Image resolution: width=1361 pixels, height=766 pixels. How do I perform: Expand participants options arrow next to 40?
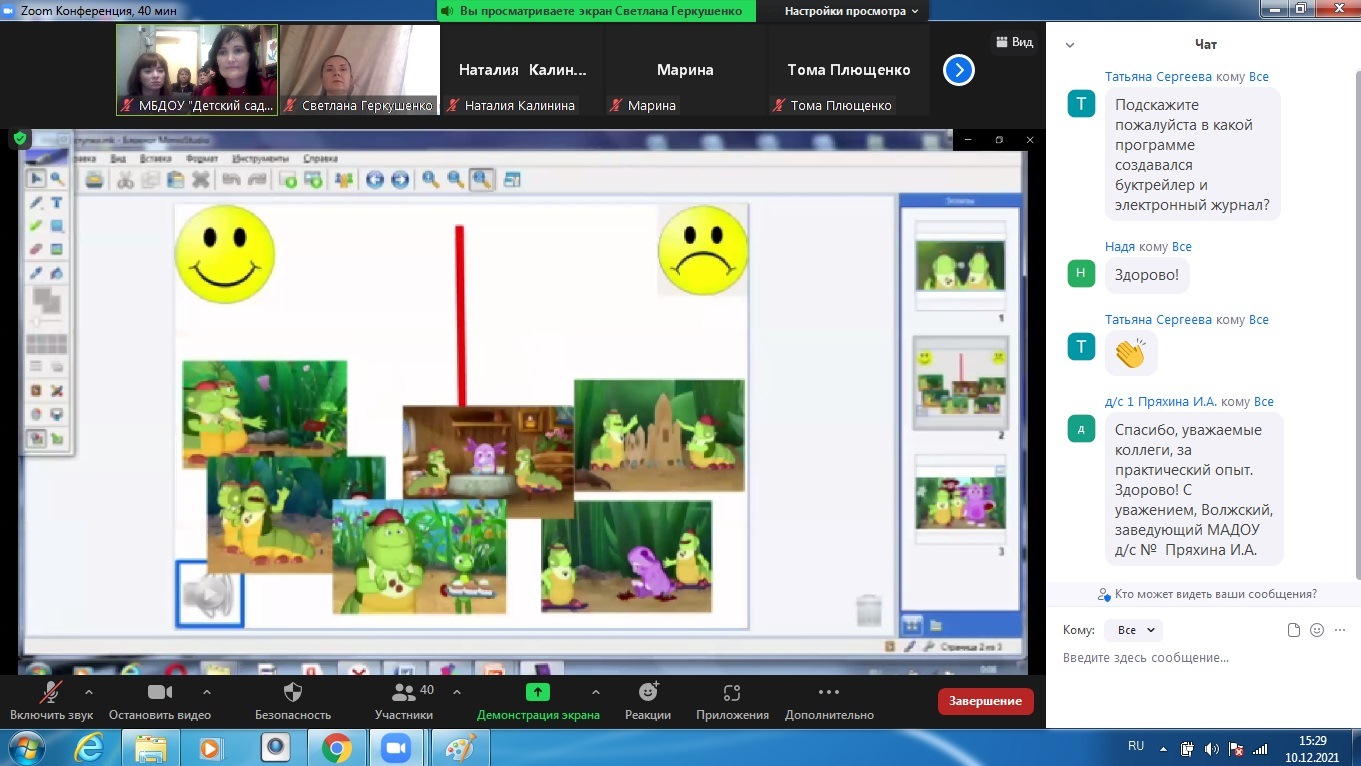tap(457, 691)
